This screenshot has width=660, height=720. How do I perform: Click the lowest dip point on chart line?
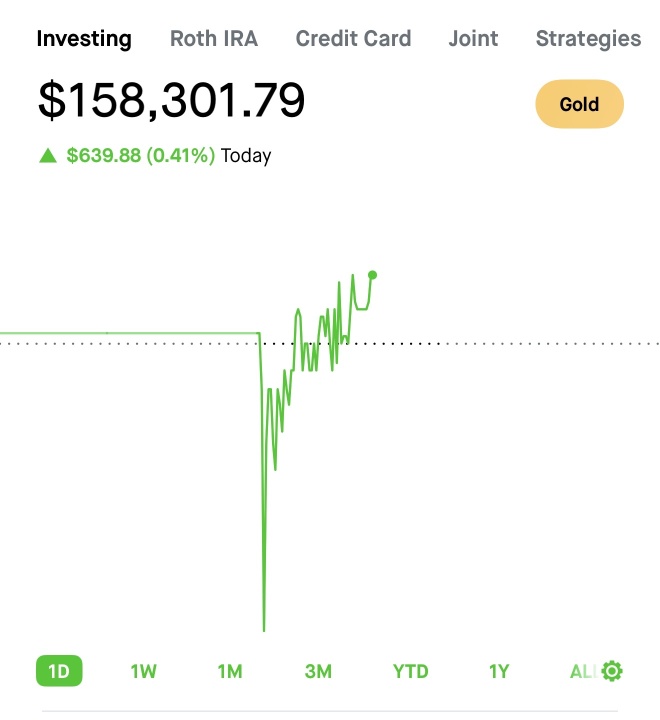pos(264,629)
